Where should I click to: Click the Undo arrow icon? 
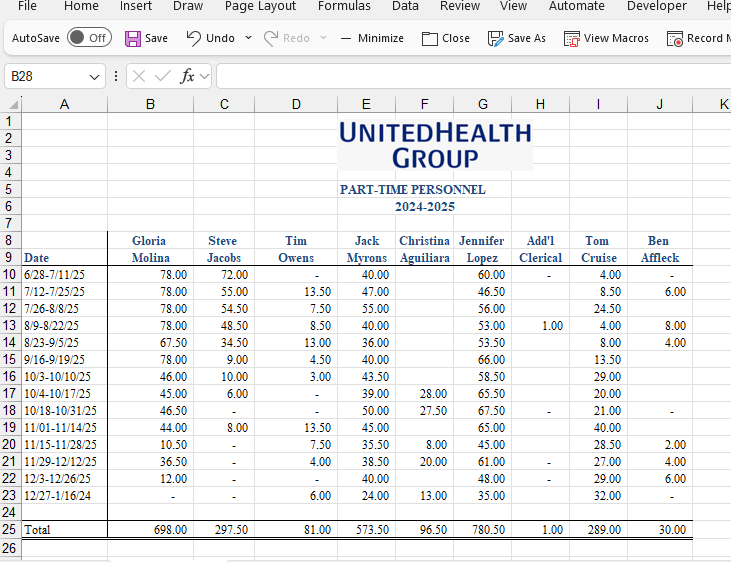click(x=194, y=38)
